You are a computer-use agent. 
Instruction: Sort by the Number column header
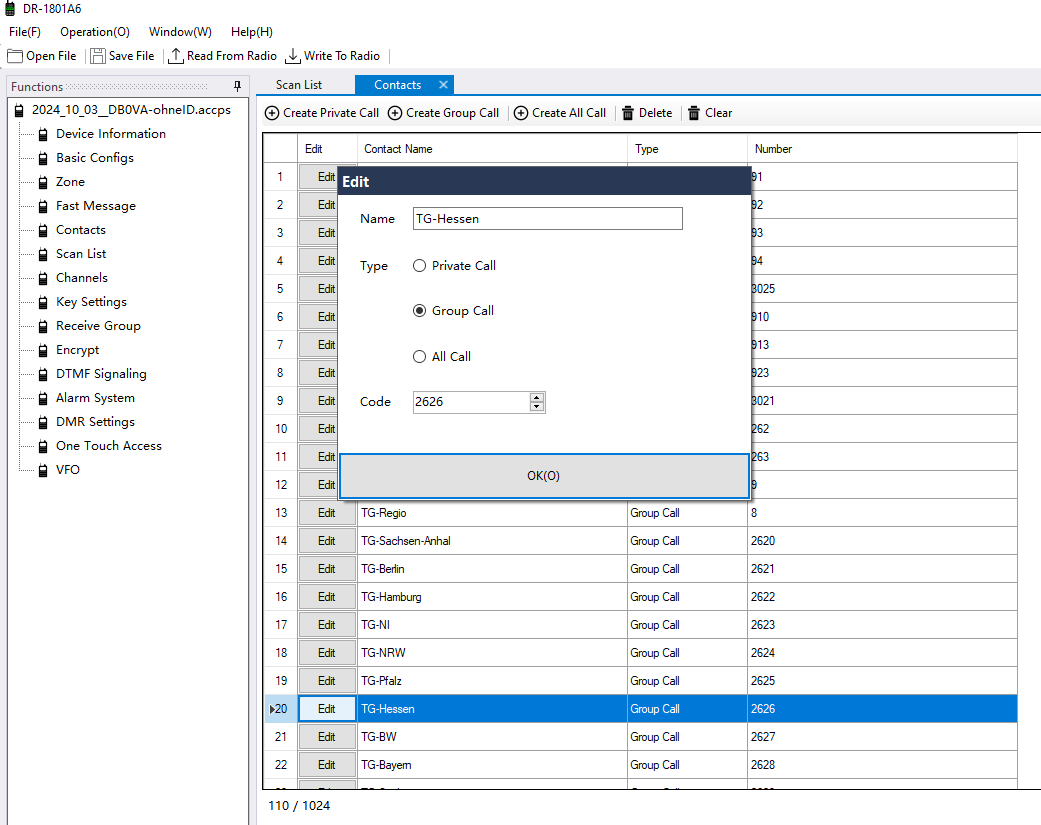click(x=882, y=149)
